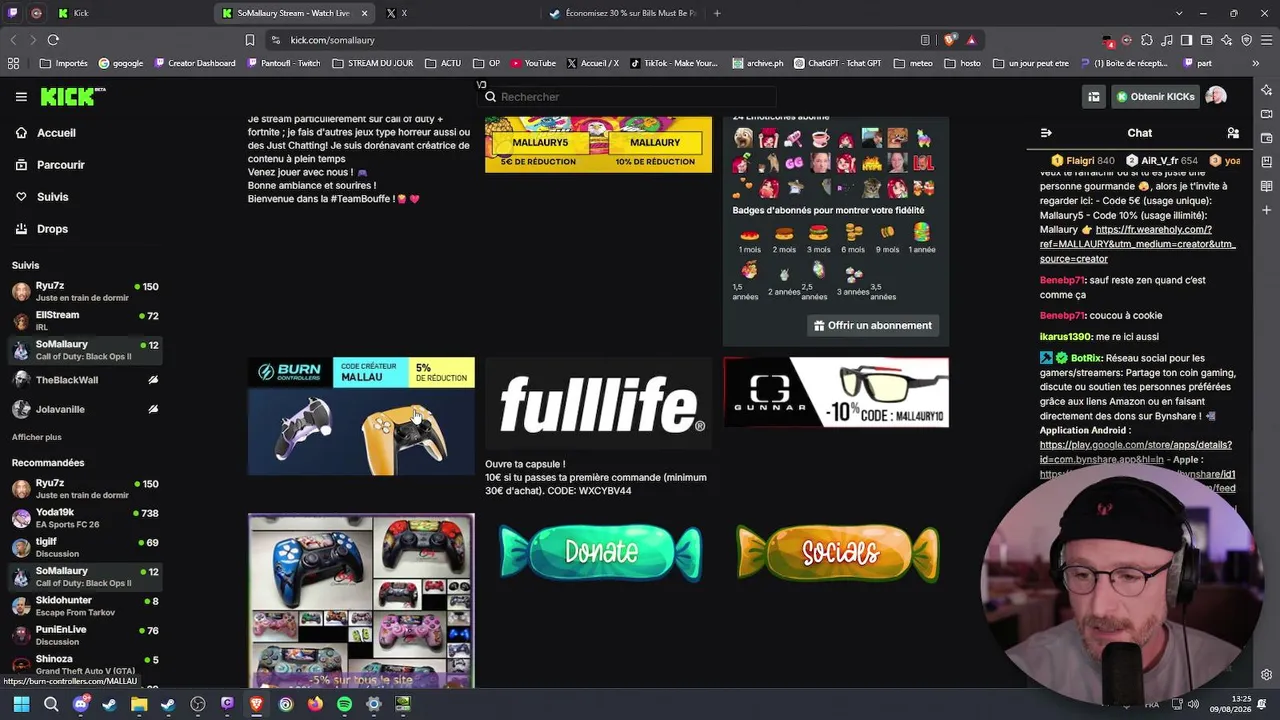1280x720 pixels.
Task: Open the fulllife promo banner
Action: (x=598, y=404)
